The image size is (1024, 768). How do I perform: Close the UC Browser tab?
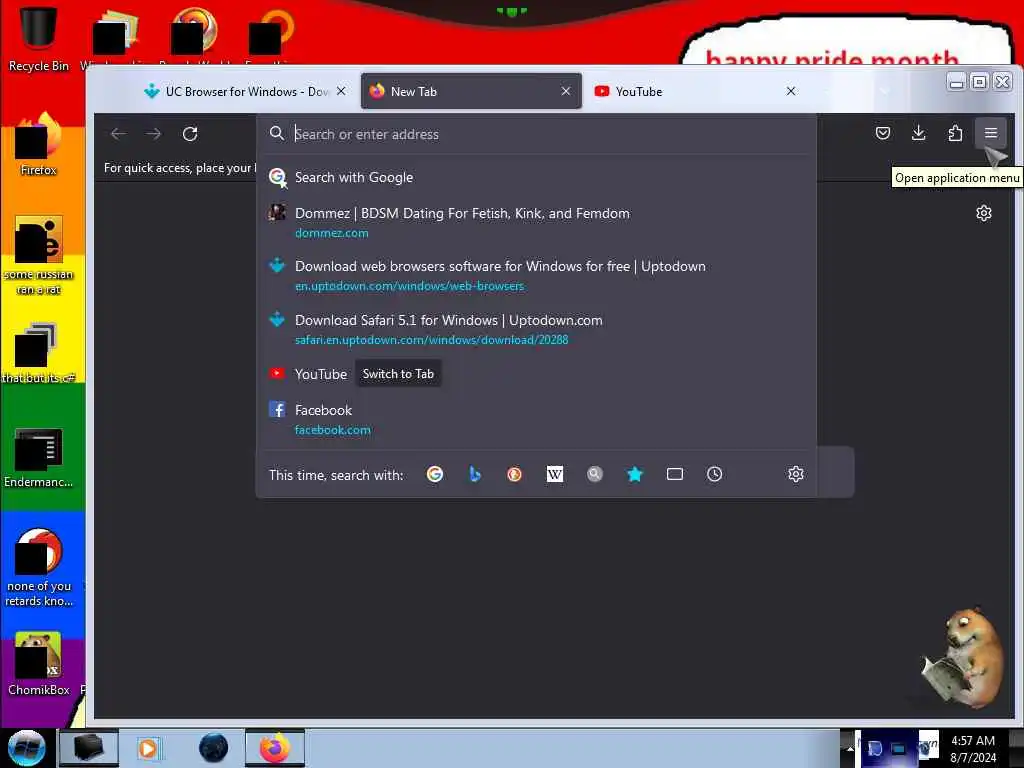(x=341, y=91)
